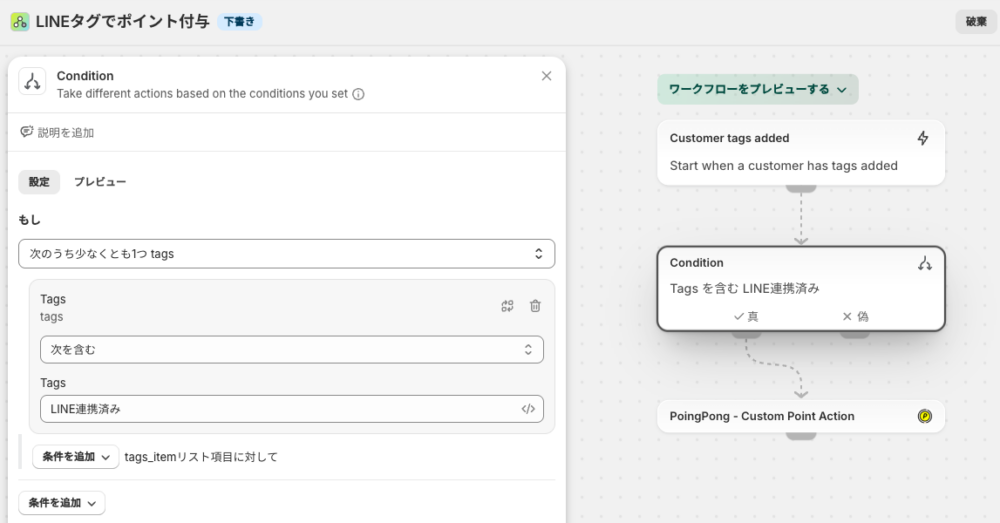This screenshot has width=1000, height=523.
Task: Close the Condition settings panel
Action: (x=546, y=76)
